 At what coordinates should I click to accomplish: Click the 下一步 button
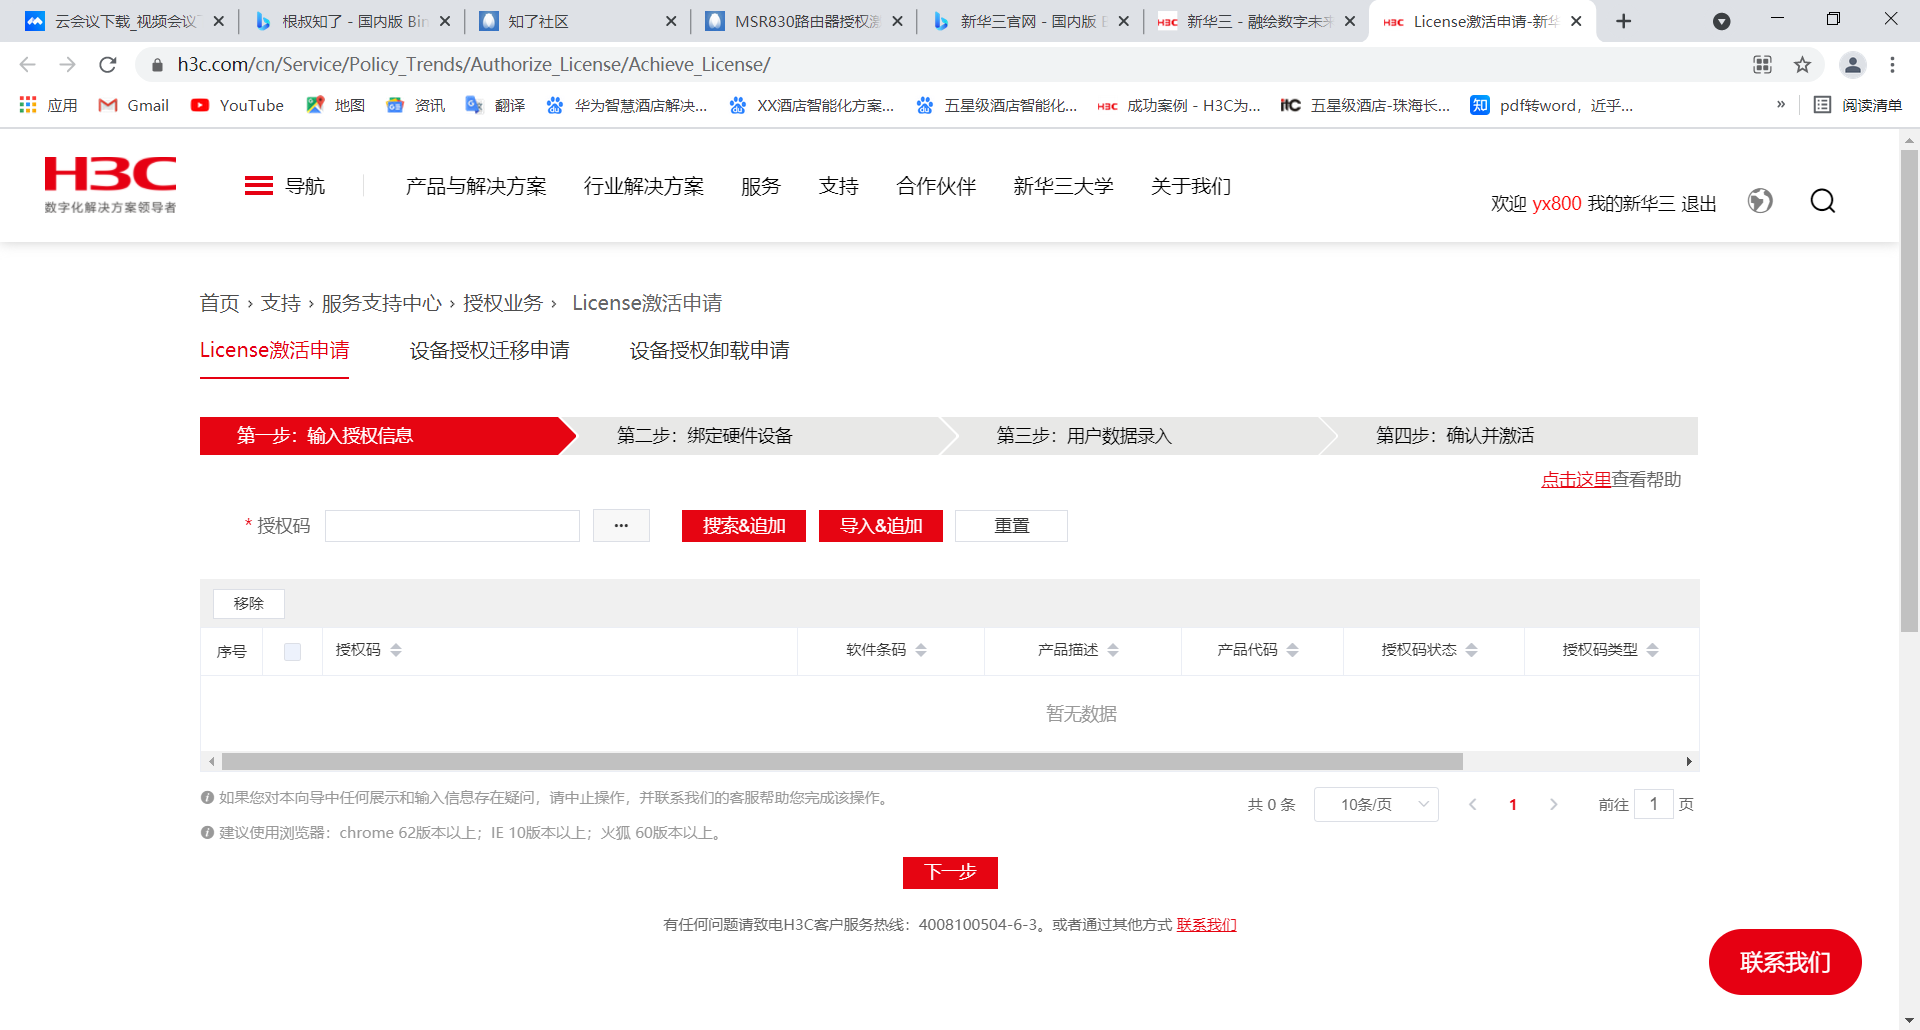[x=950, y=873]
